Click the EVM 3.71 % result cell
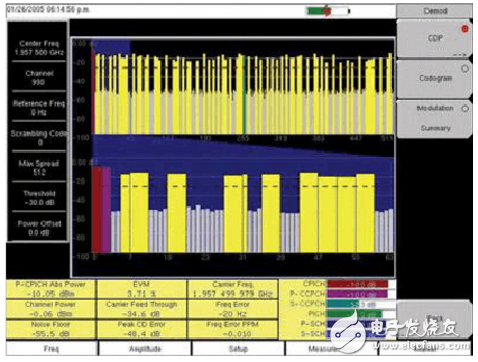This screenshot has width=478, height=362. [142, 289]
